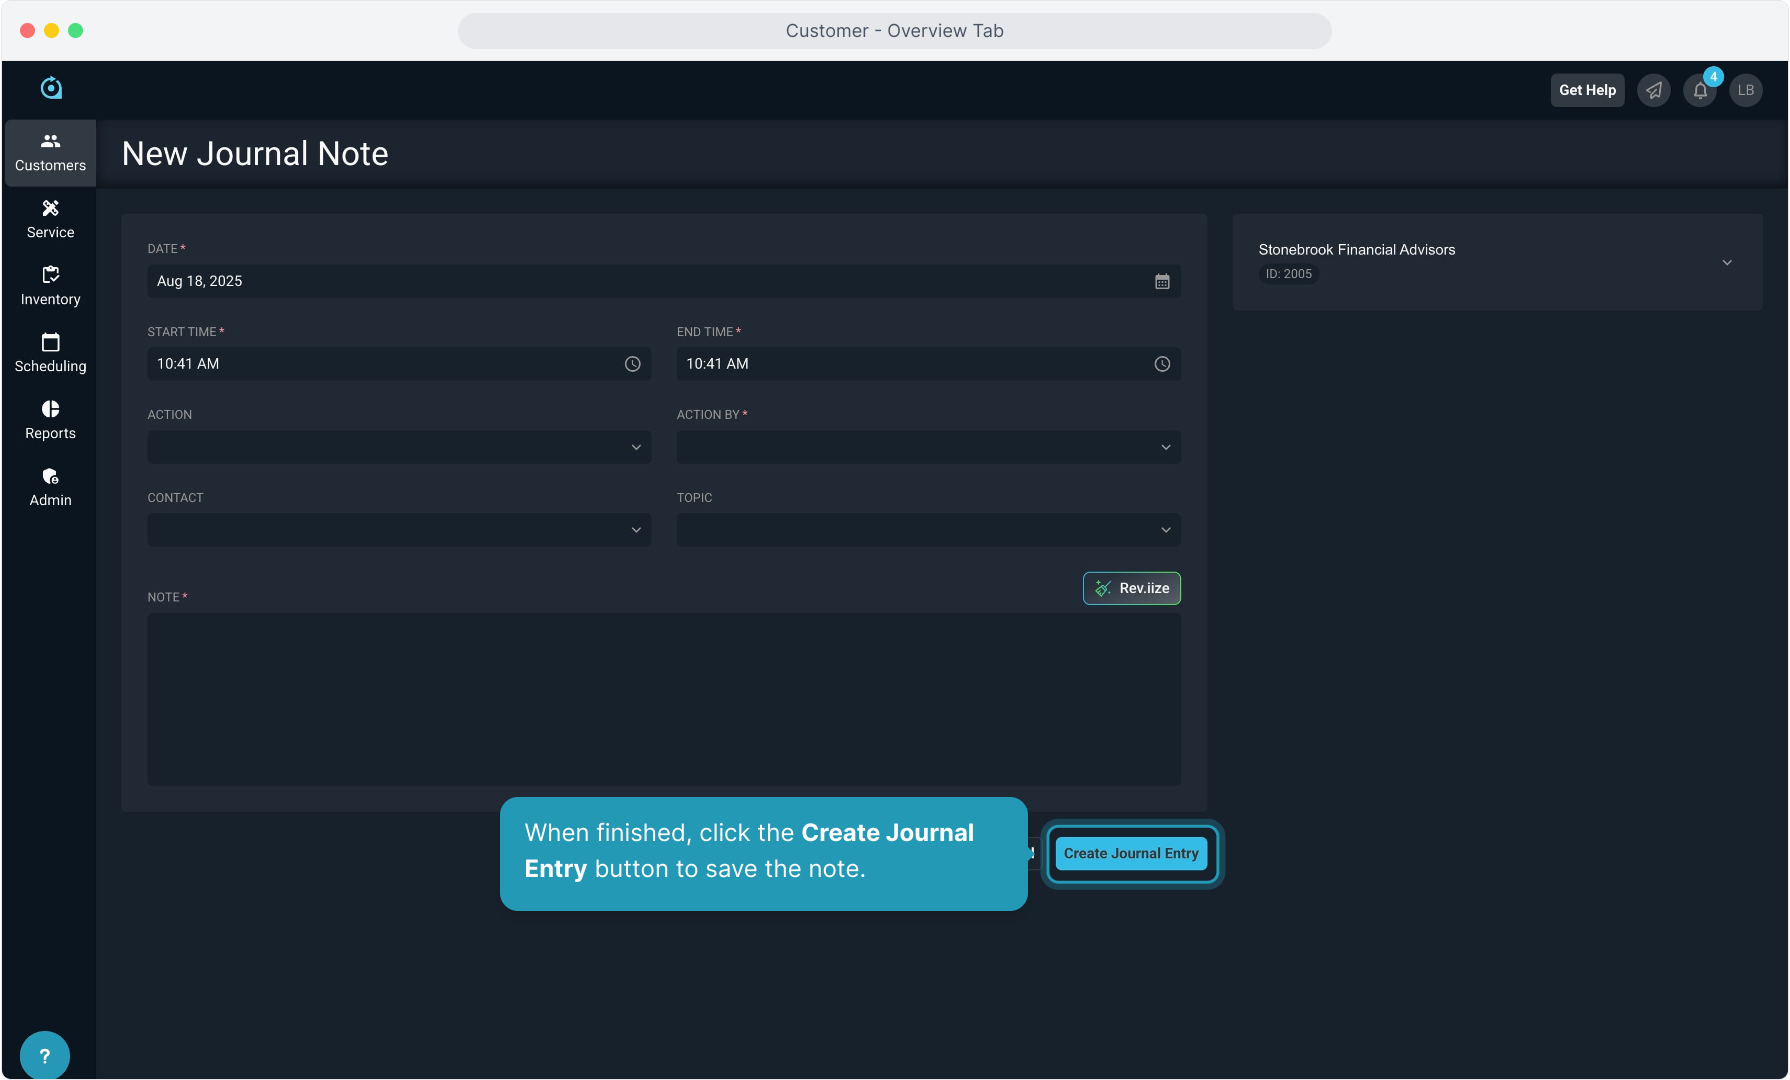Image resolution: width=1790 pixels, height=1080 pixels.
Task: Open the notifications bell icon
Action: [1700, 91]
